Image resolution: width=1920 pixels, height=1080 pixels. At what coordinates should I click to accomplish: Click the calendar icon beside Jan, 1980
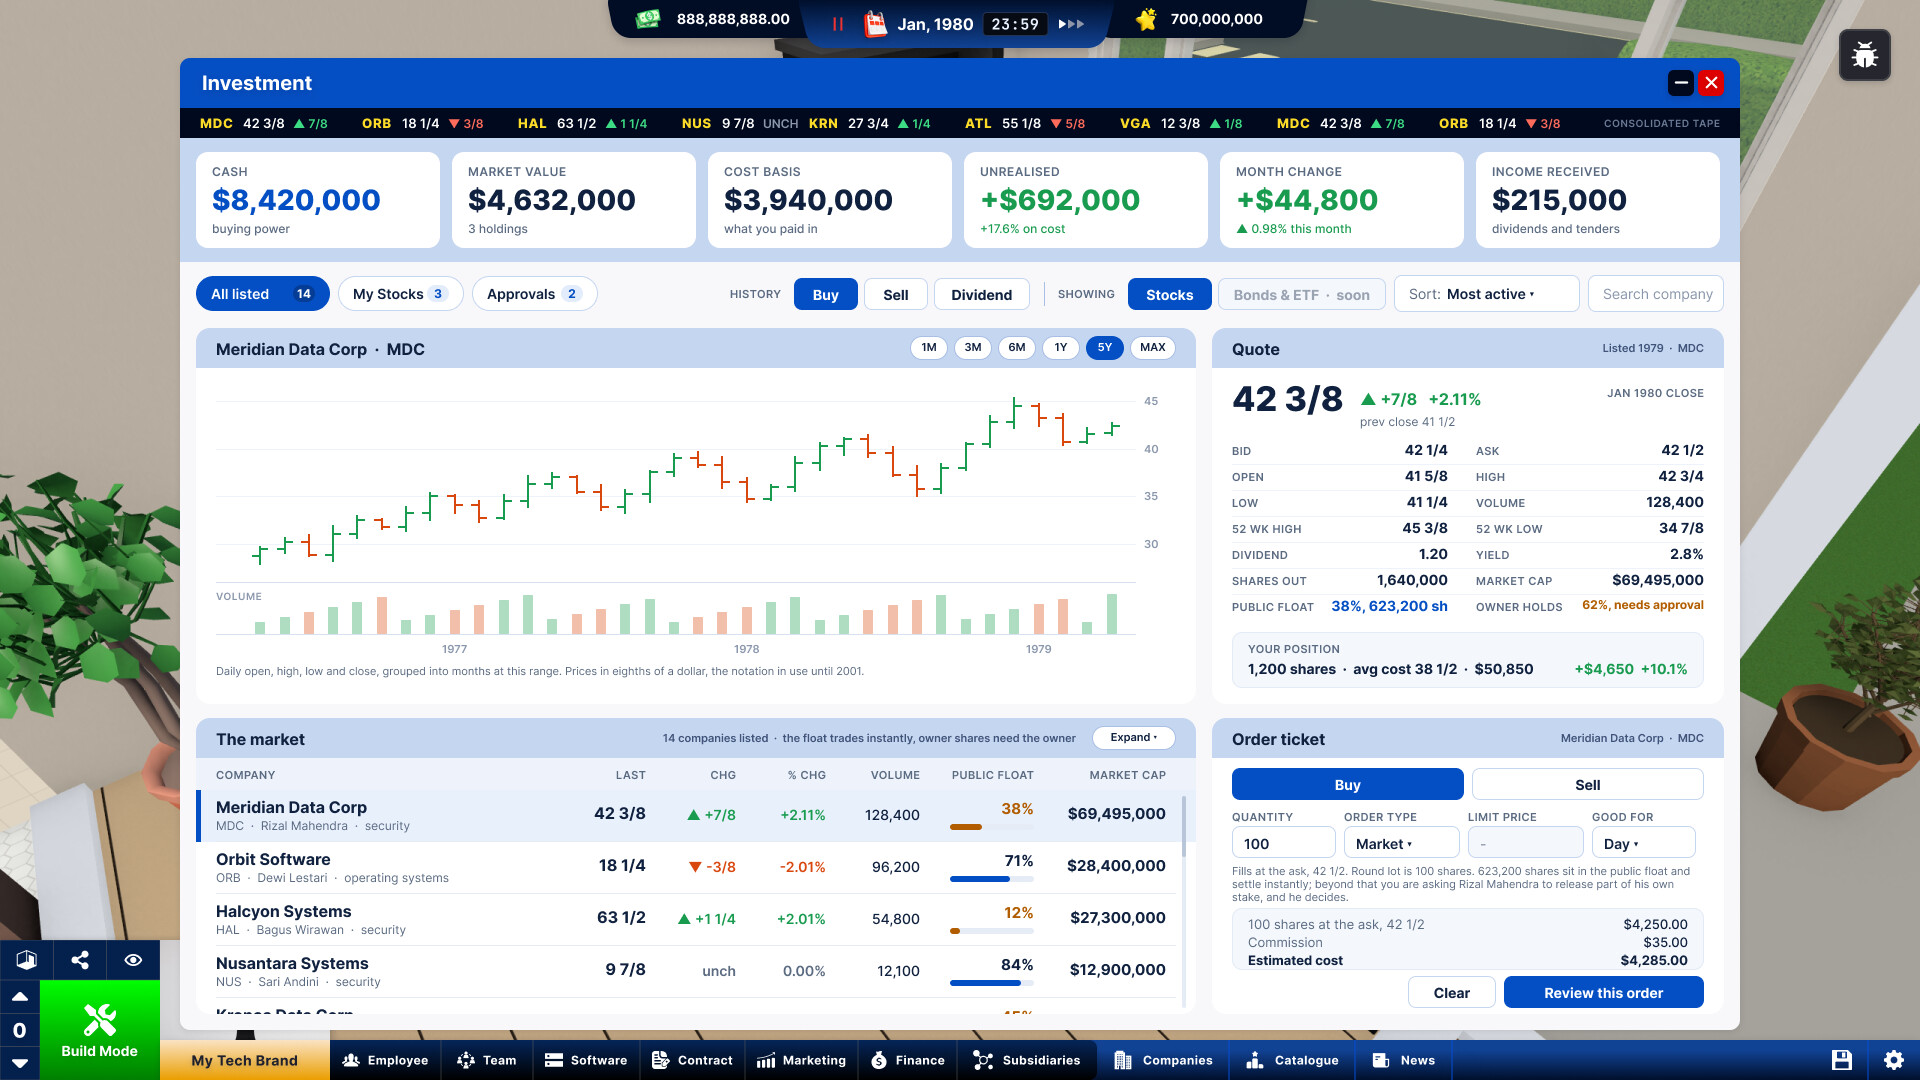tap(875, 24)
